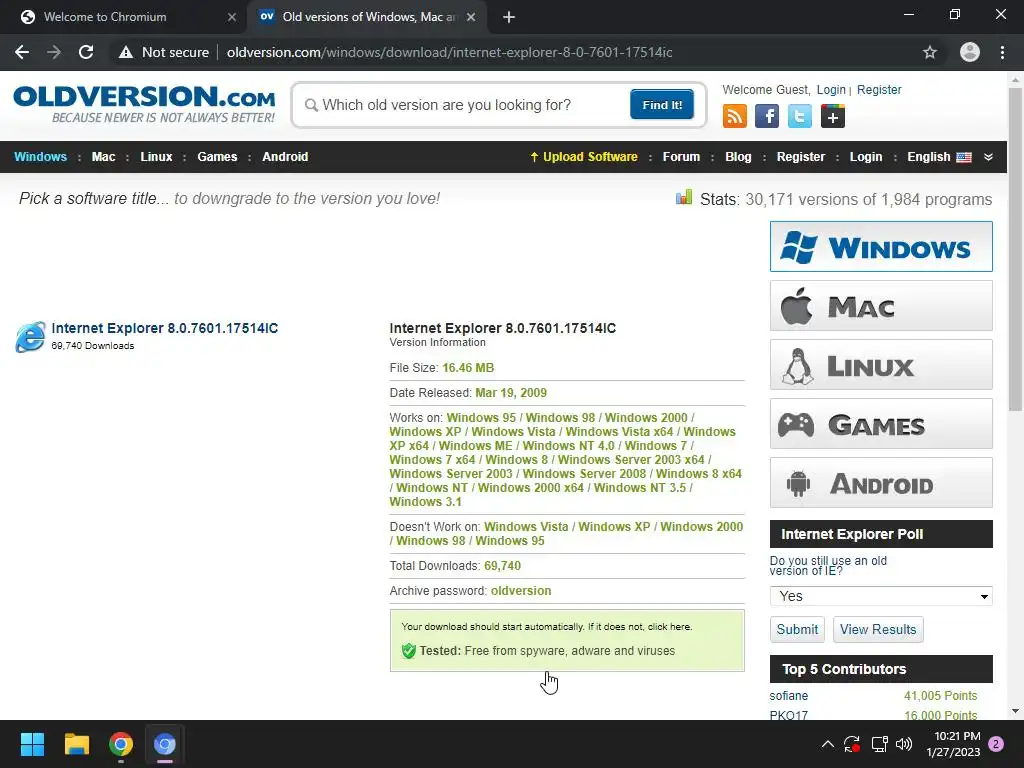Click Login in the black nav bar
This screenshot has width=1024, height=768.
pos(865,157)
